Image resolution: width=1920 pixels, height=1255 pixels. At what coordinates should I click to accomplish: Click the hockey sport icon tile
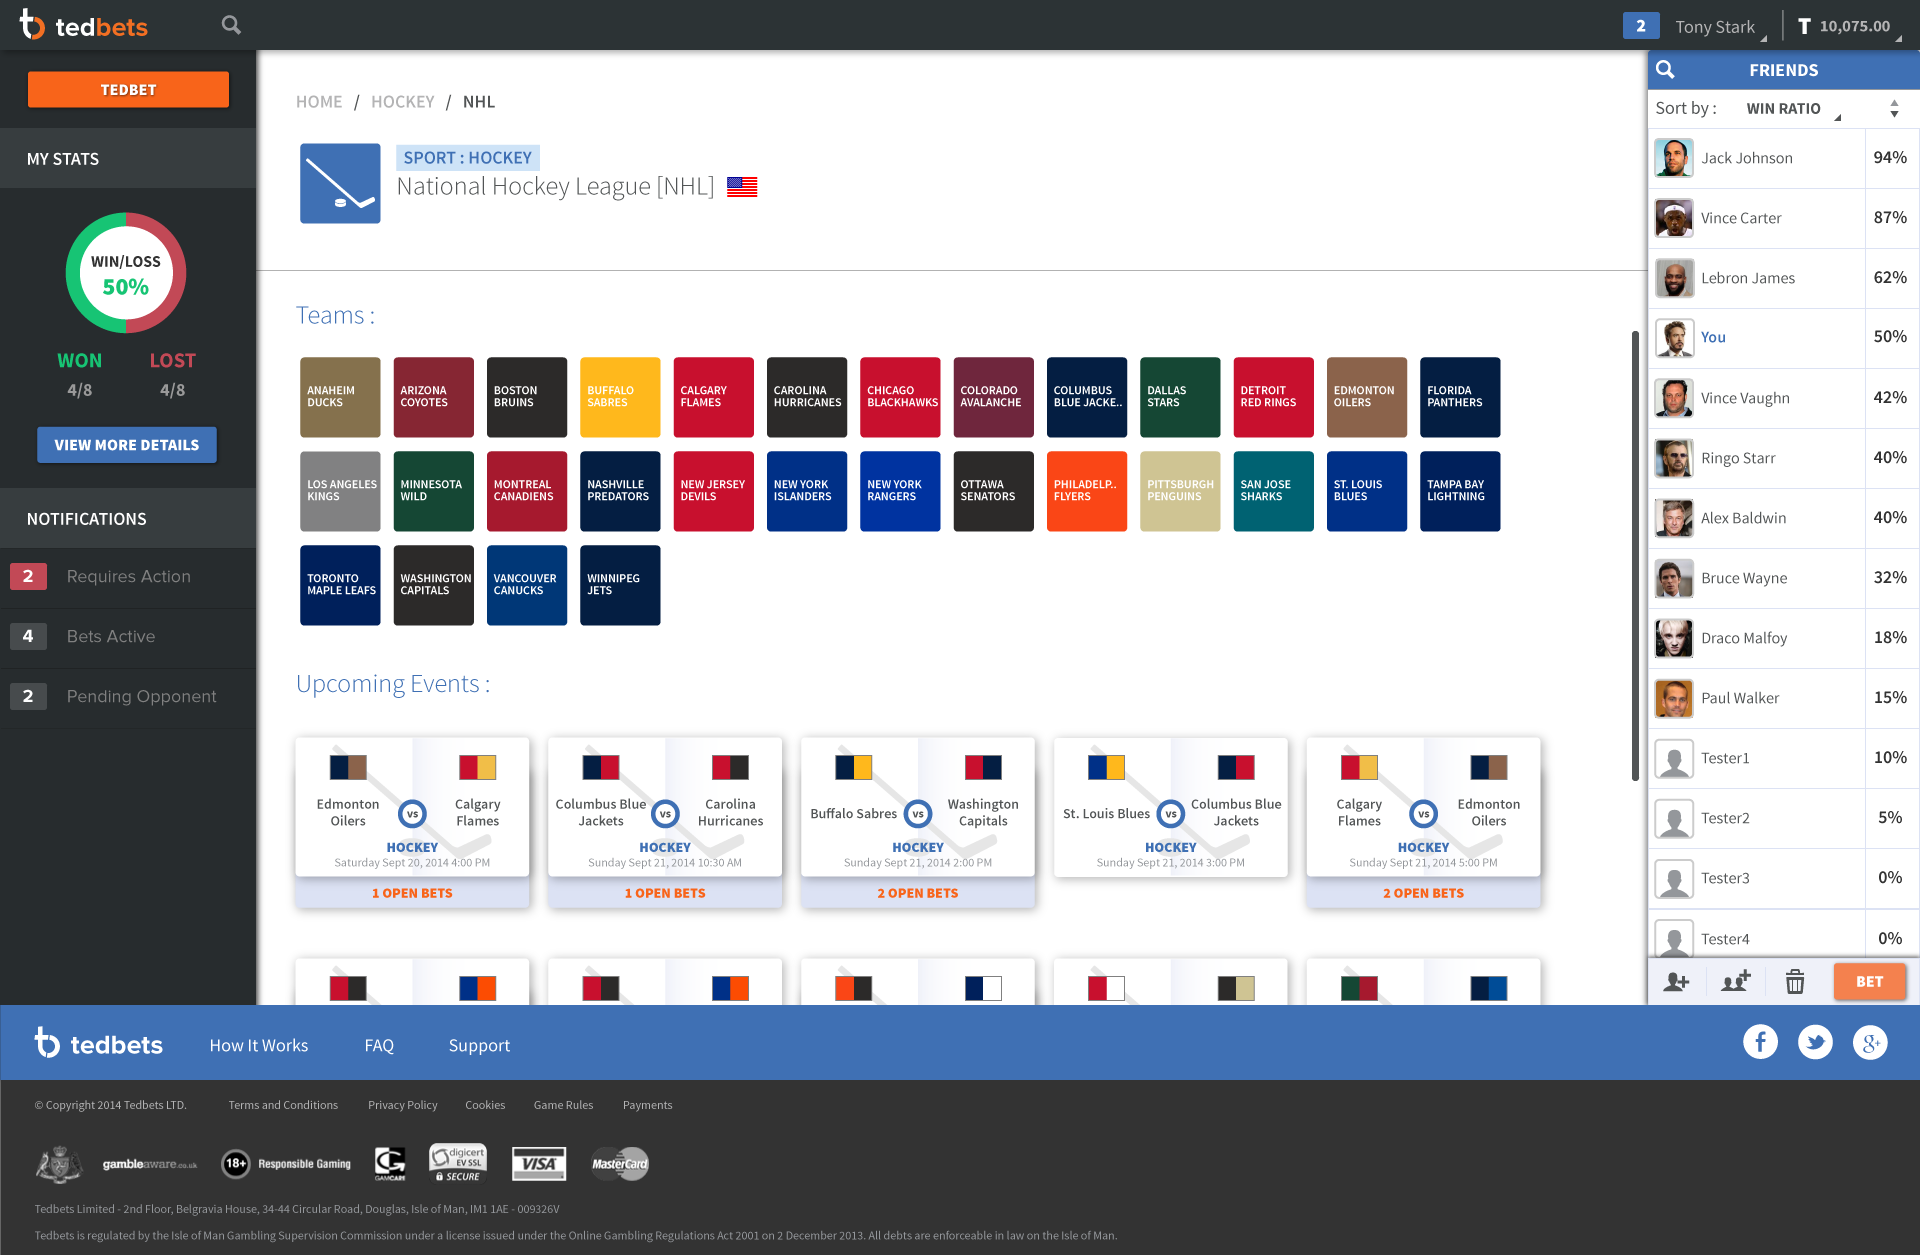point(340,183)
